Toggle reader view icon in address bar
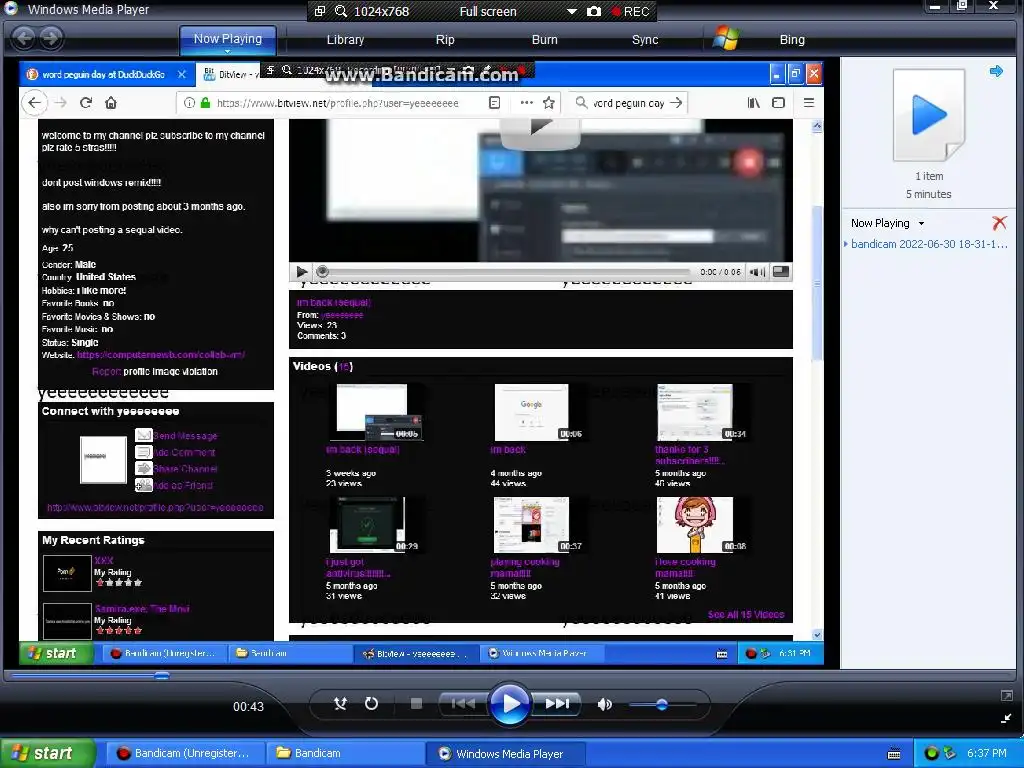The height and width of the screenshot is (768, 1024). pos(494,103)
